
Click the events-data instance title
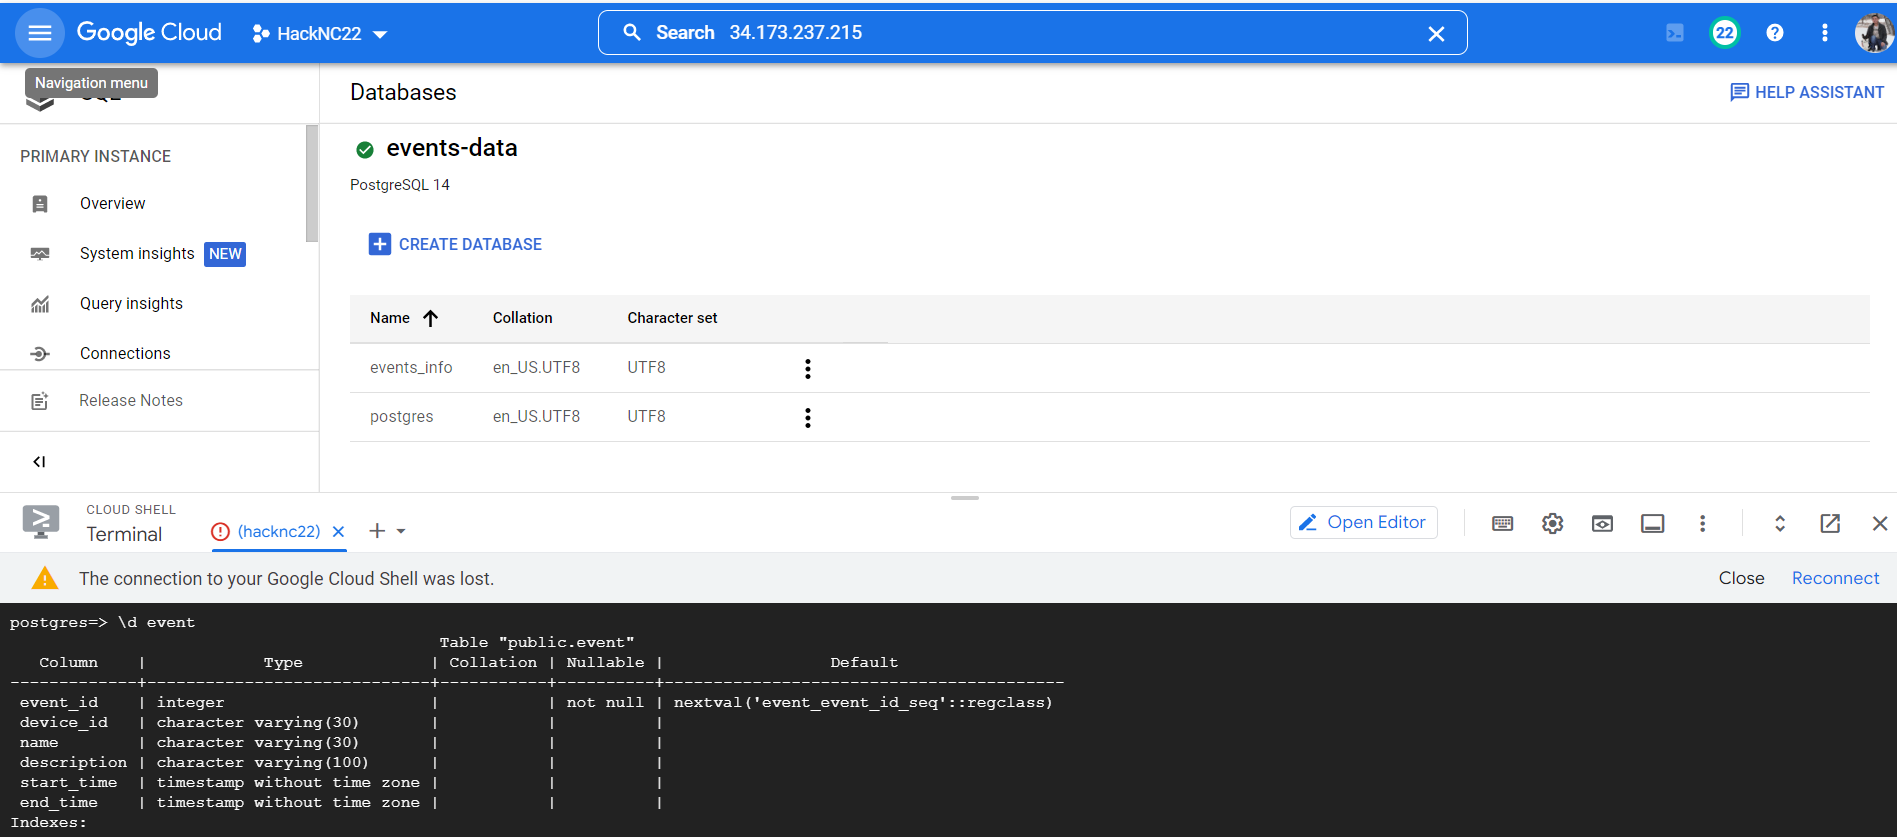click(452, 148)
